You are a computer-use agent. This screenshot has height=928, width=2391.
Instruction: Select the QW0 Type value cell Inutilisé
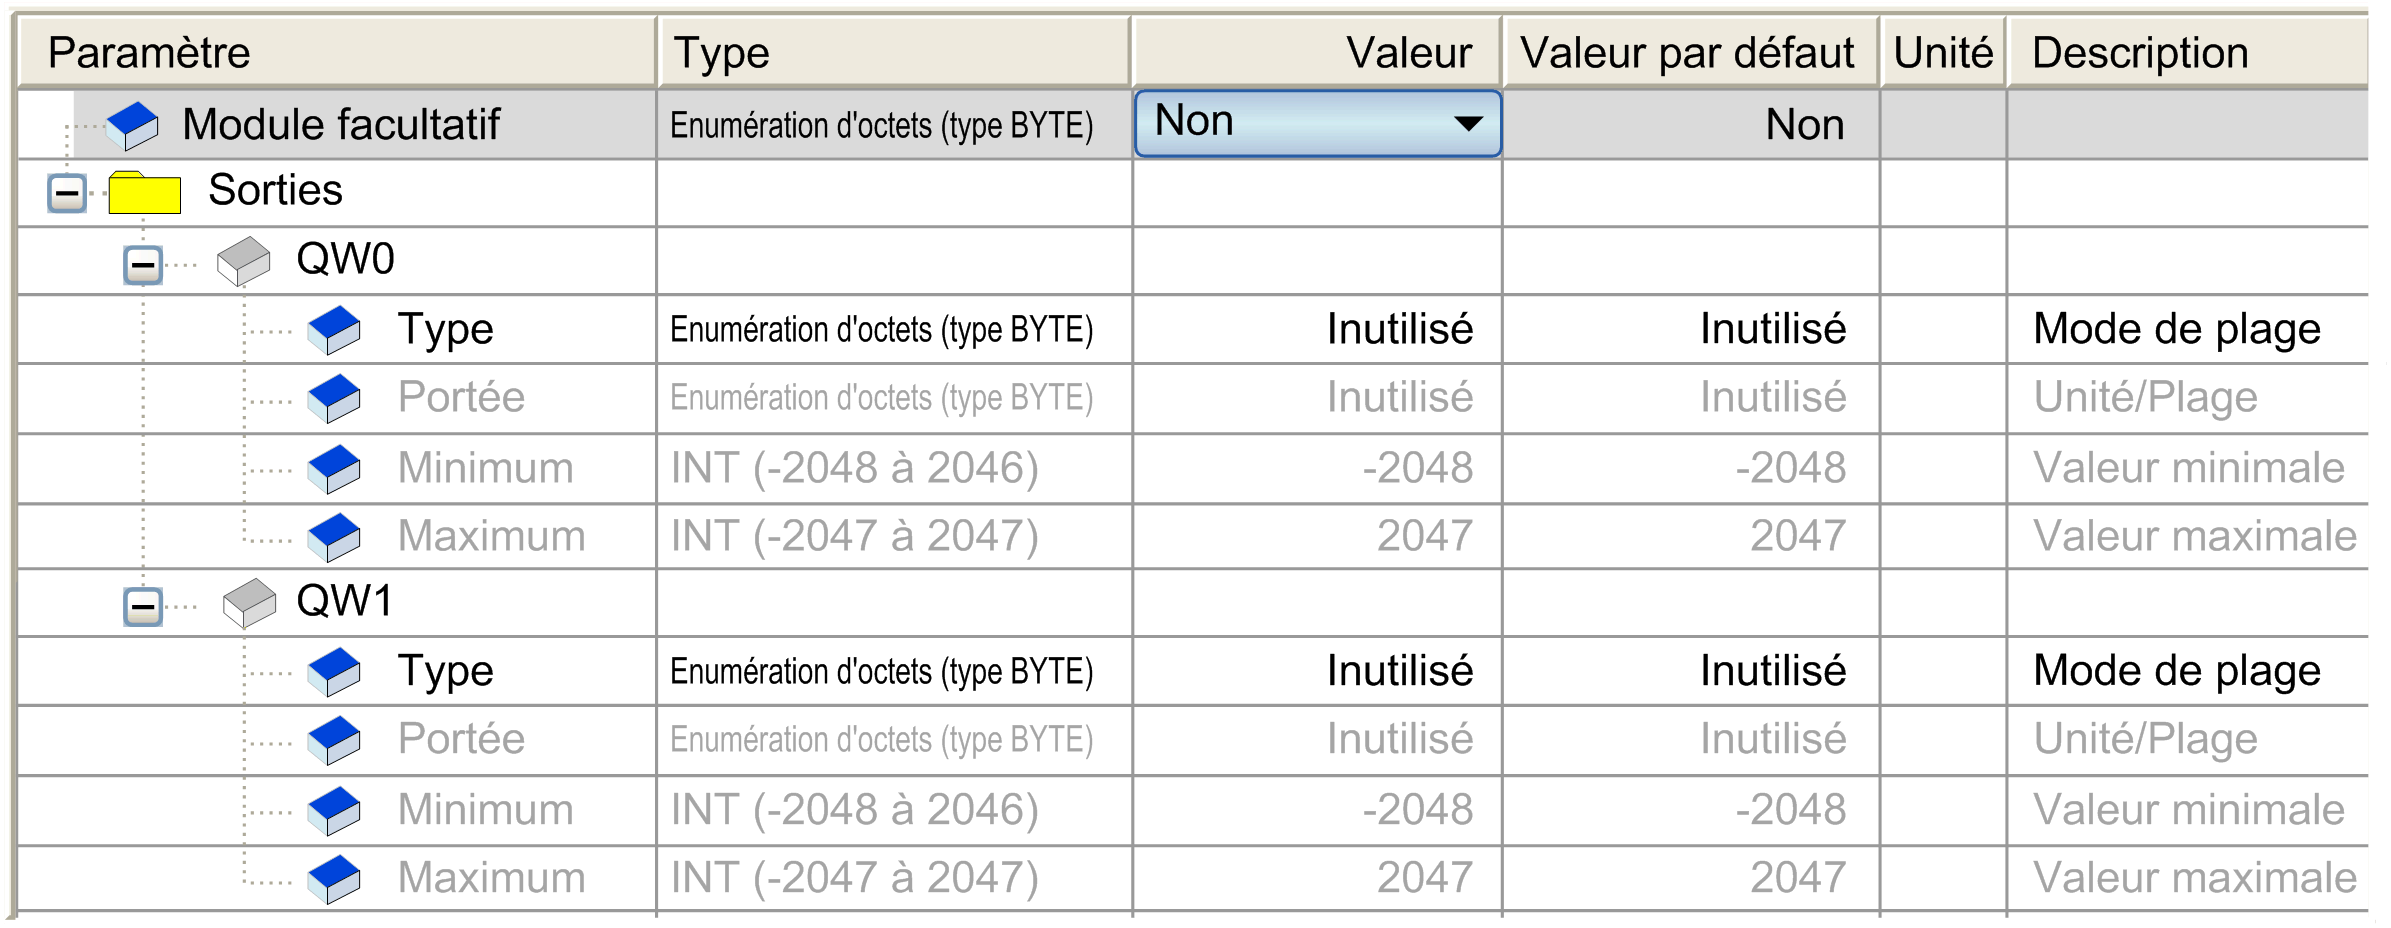pos(1399,329)
